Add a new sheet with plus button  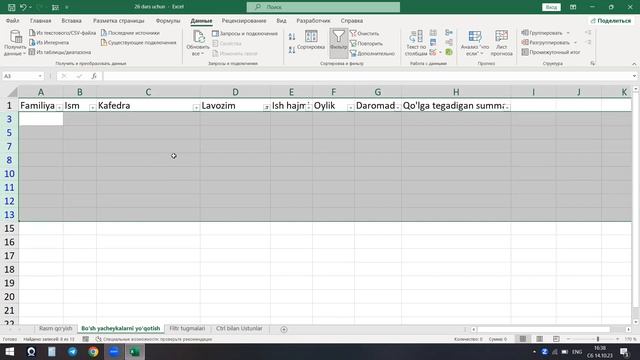coord(284,329)
